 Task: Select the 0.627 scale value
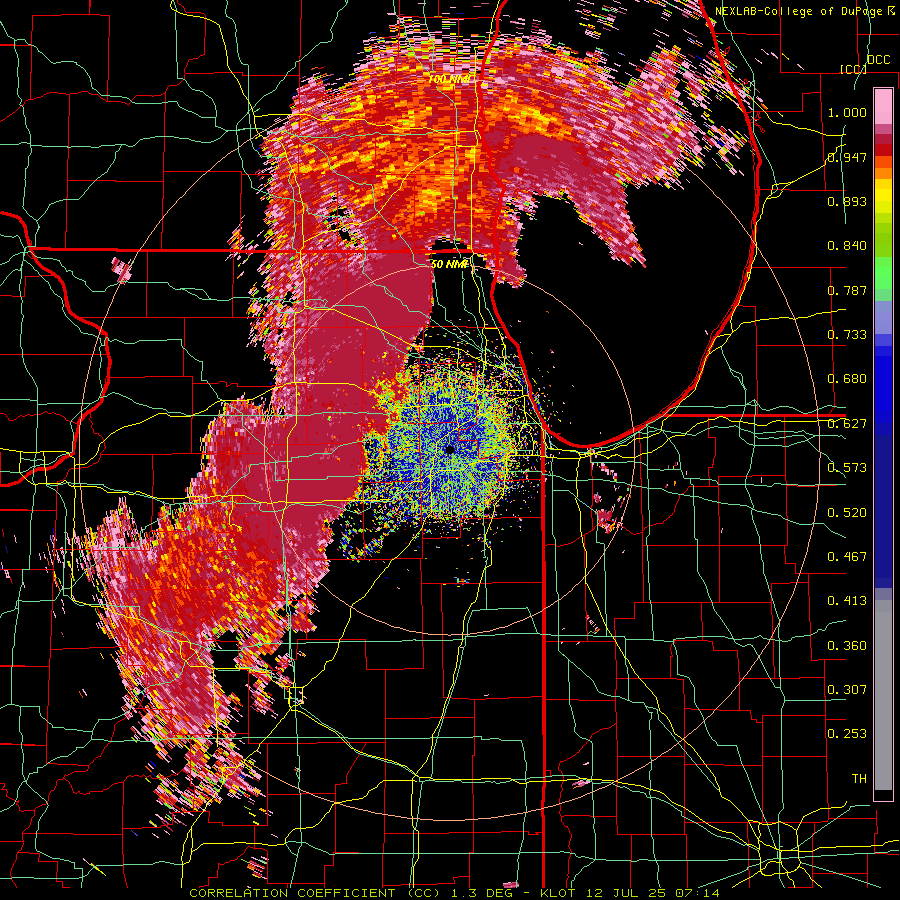tap(847, 424)
